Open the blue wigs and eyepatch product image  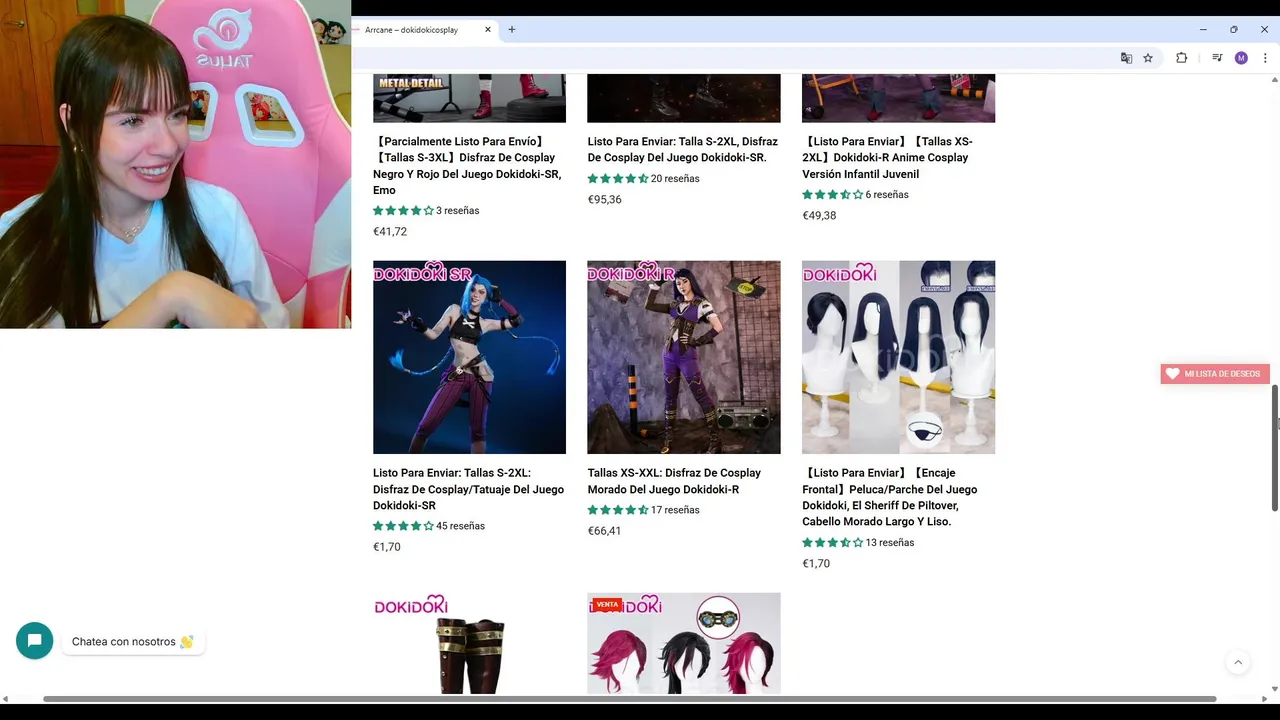pos(898,357)
